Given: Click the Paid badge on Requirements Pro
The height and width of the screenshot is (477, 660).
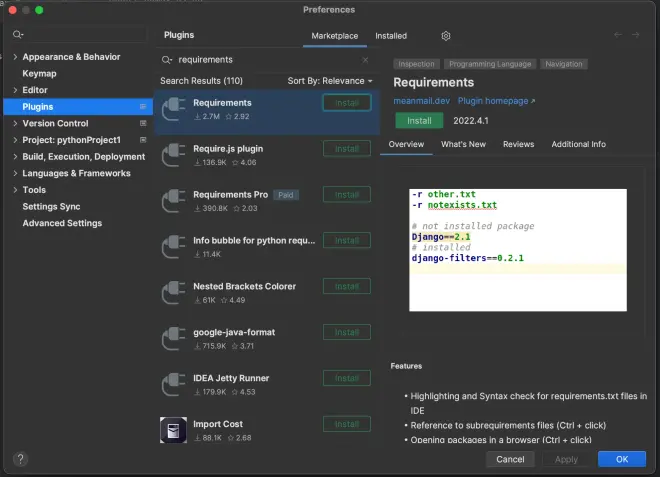Looking at the screenshot, I should 286,195.
